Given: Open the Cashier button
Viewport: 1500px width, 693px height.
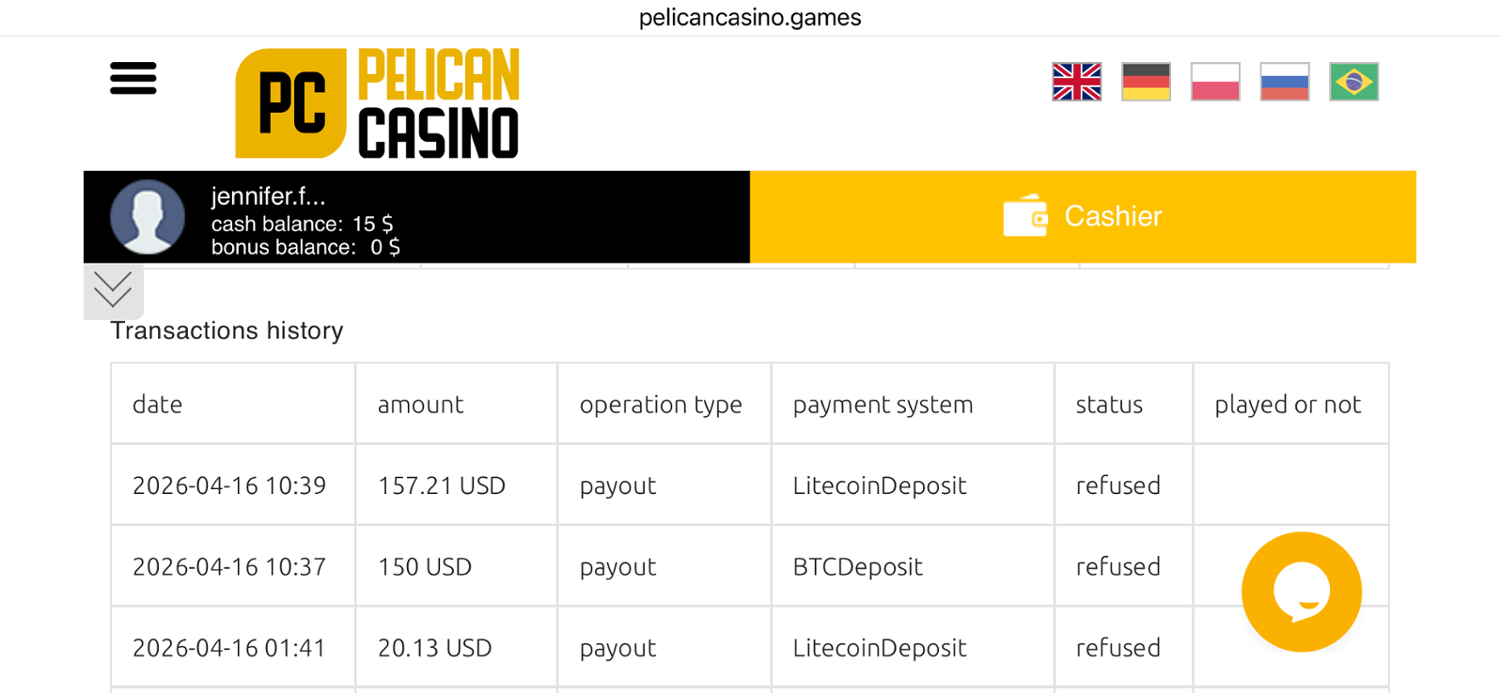Looking at the screenshot, I should point(1082,217).
